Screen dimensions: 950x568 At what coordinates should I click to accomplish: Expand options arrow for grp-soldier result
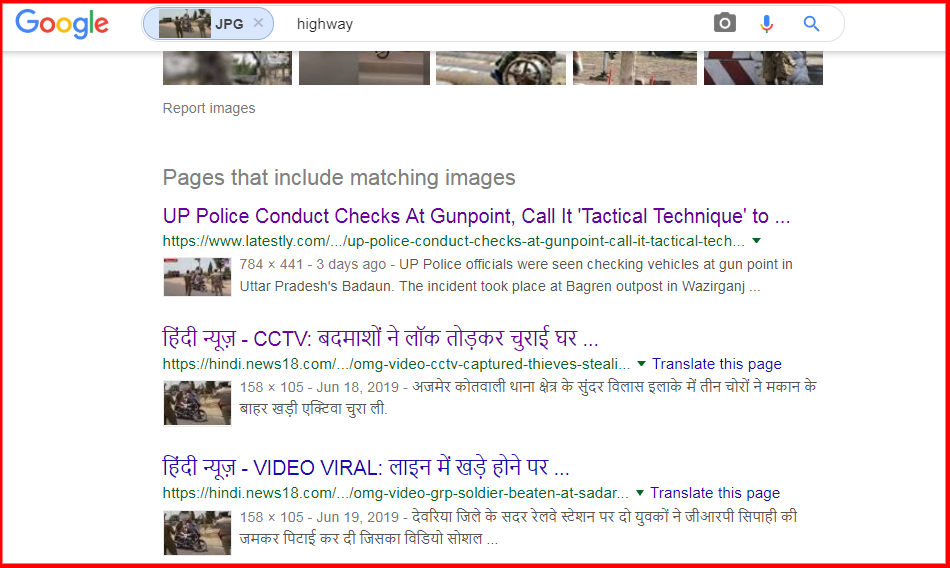pos(639,493)
